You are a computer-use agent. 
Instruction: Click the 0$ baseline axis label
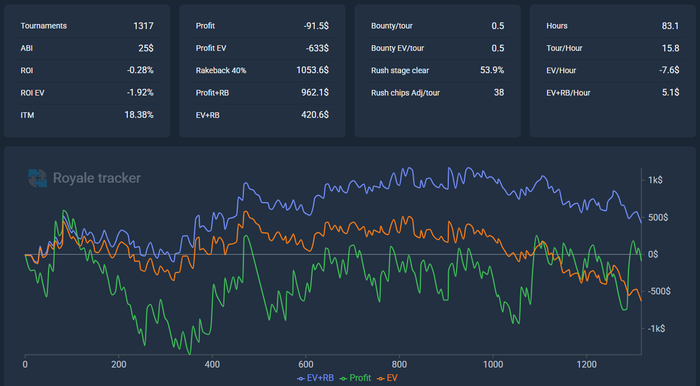pos(653,254)
